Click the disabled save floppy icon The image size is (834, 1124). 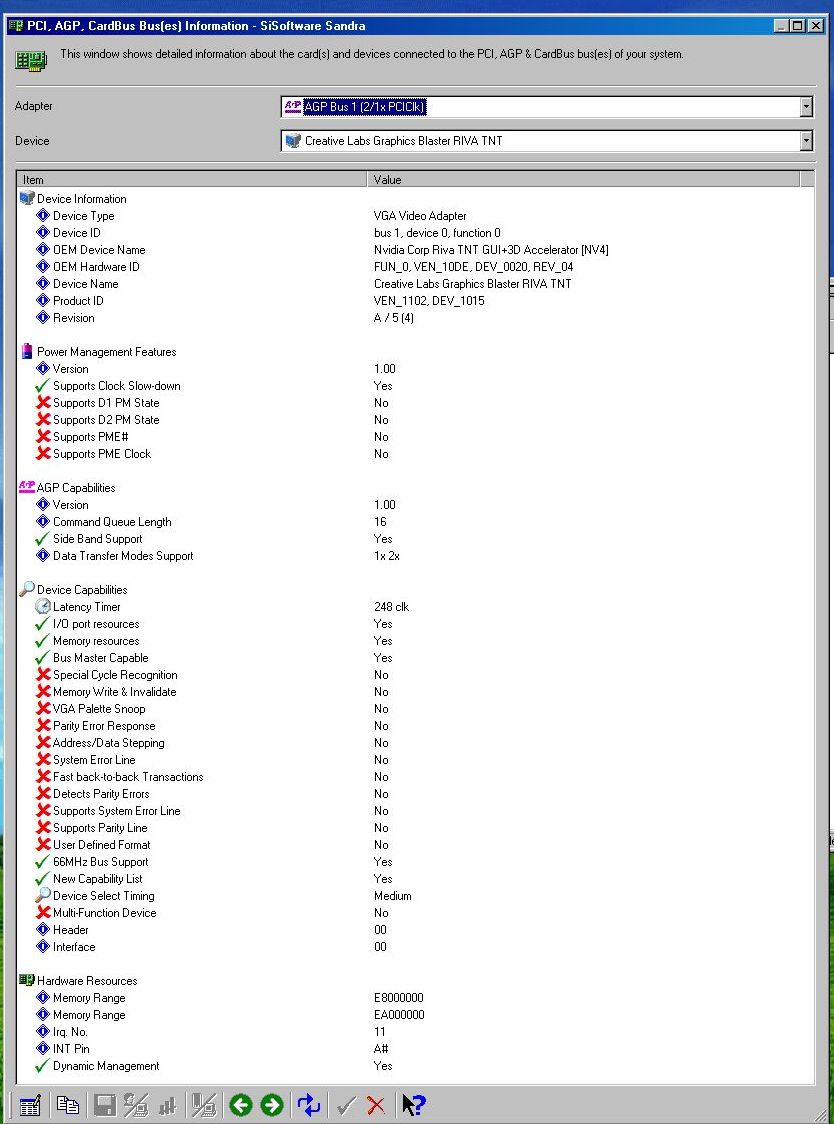tap(105, 1105)
